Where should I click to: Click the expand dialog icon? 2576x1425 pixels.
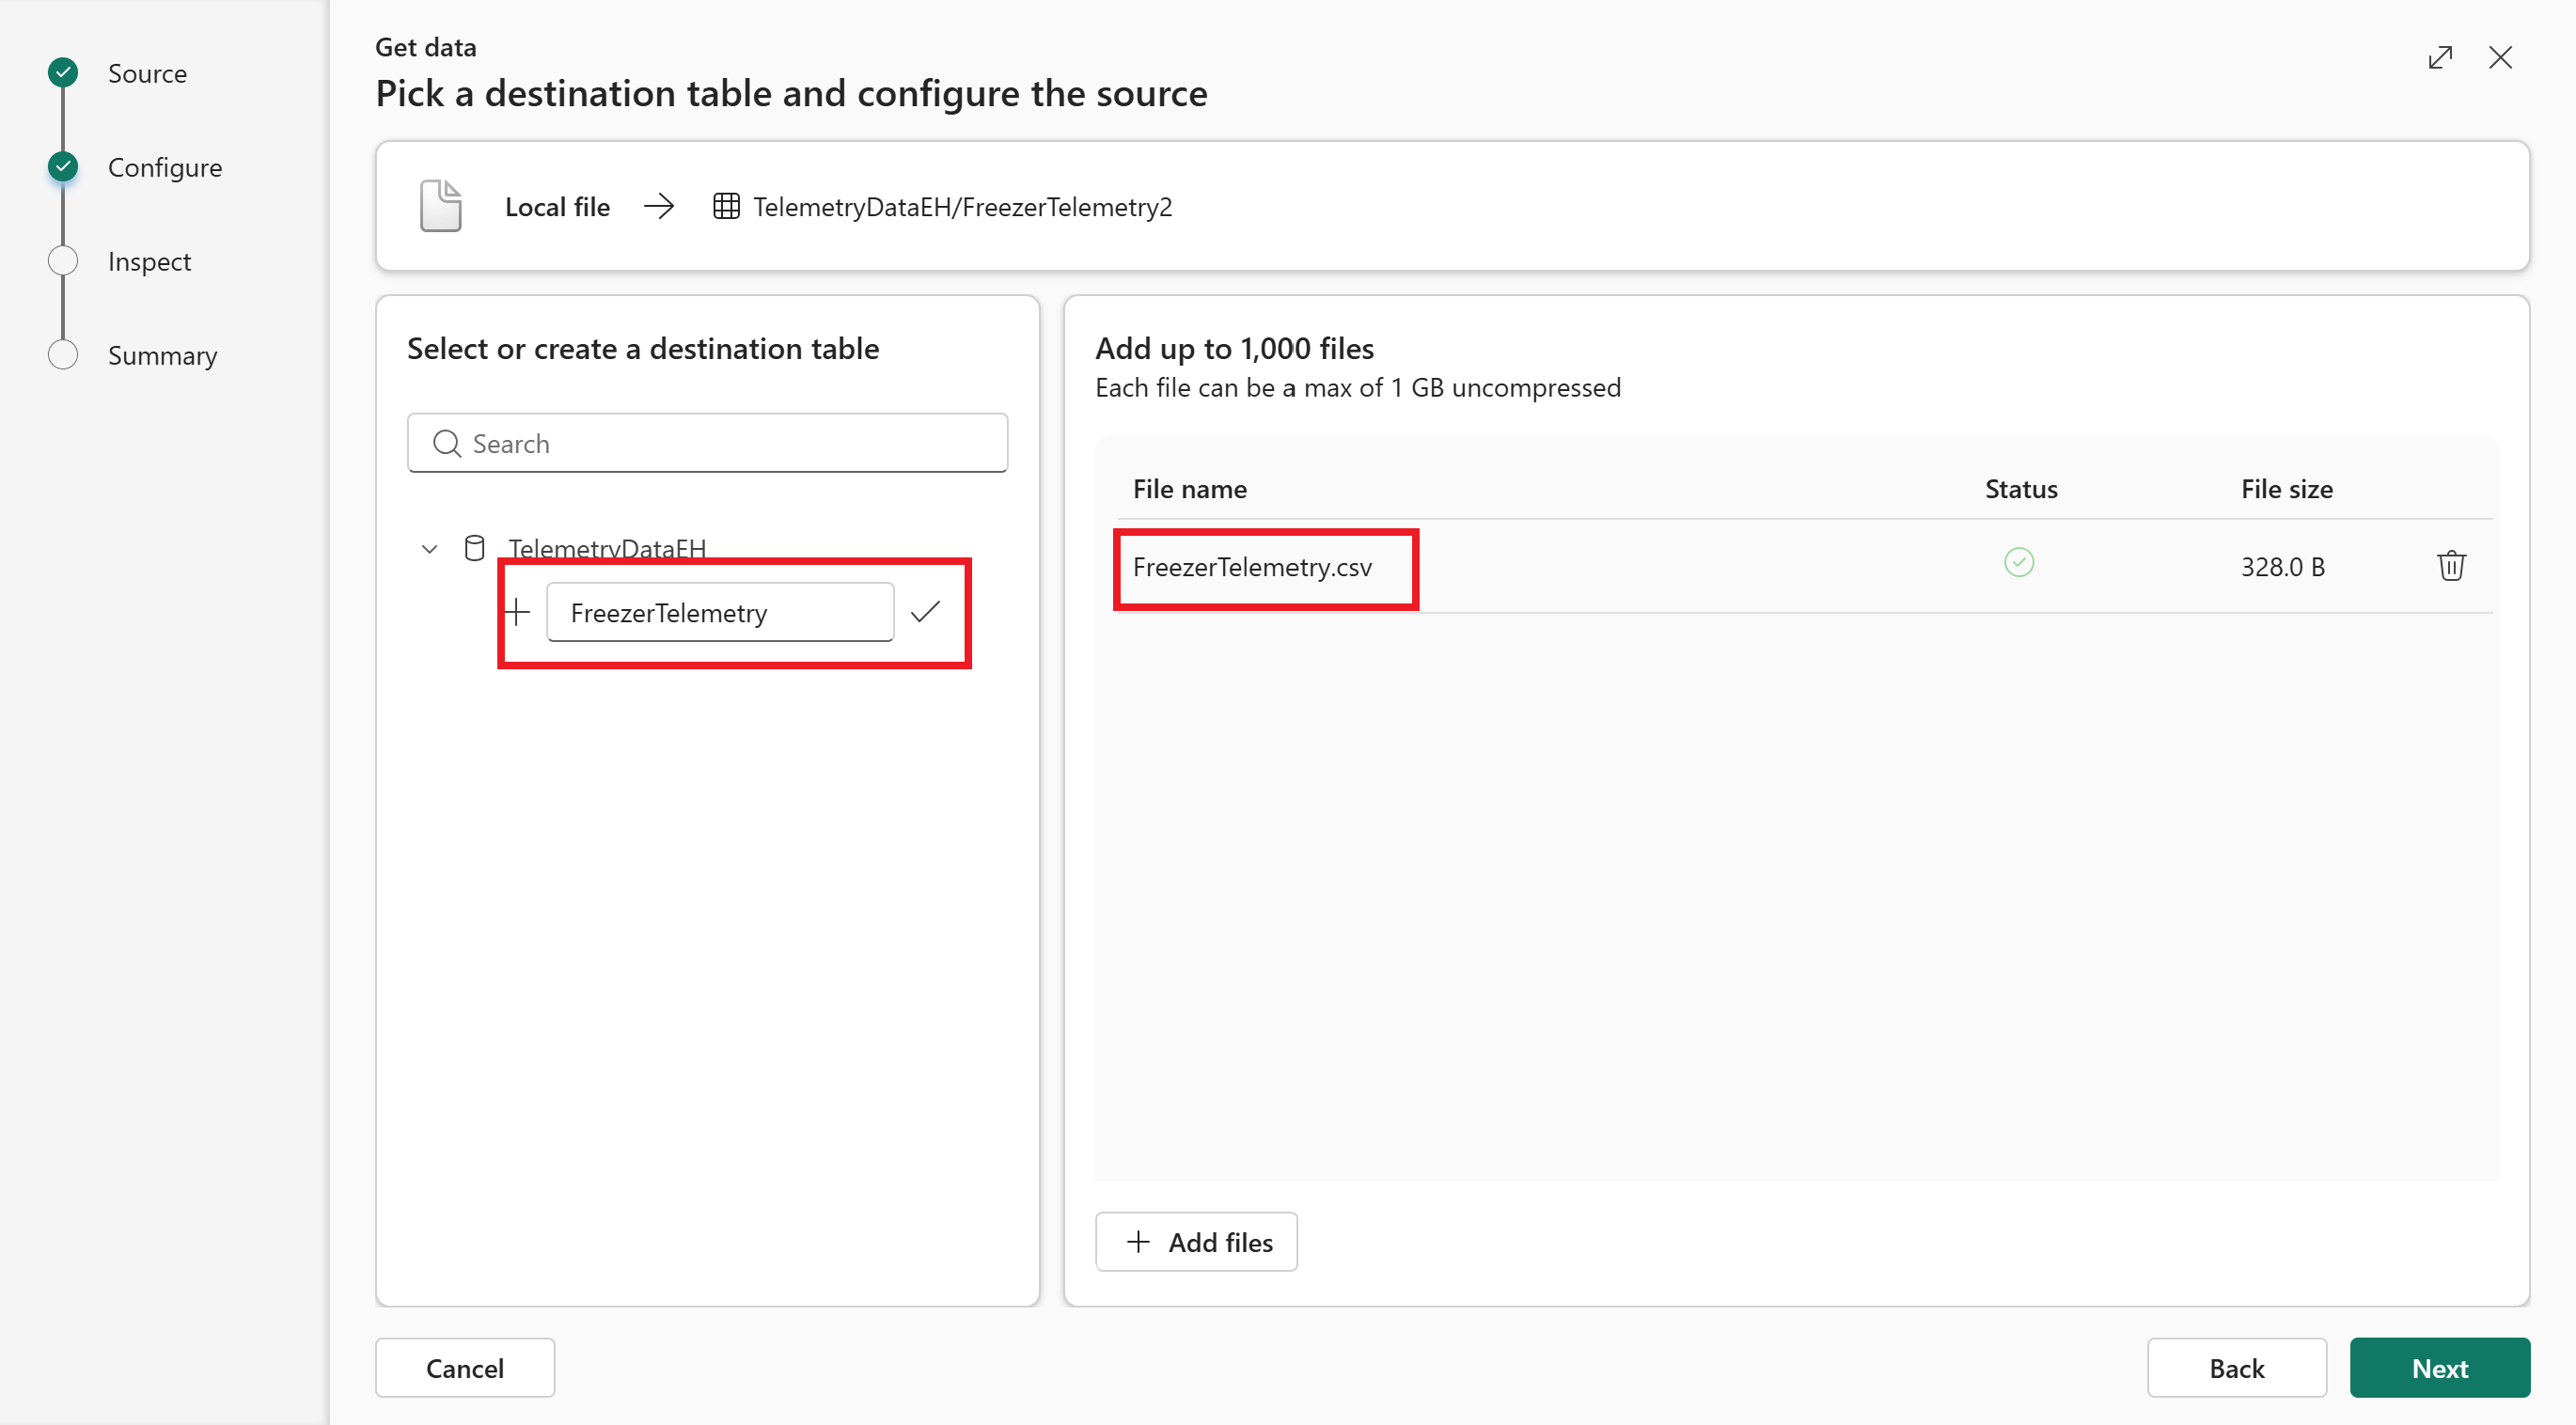2440,58
